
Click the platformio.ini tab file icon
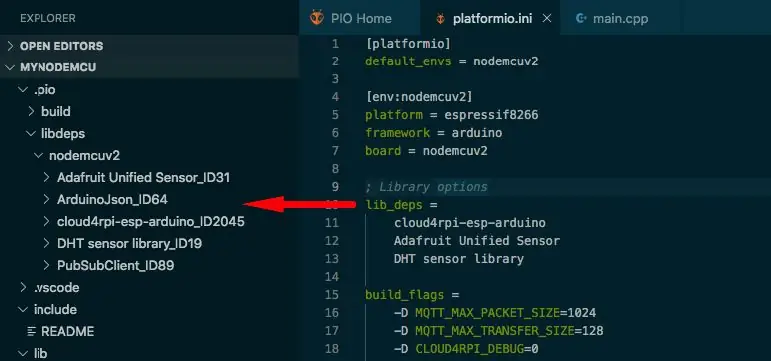pos(441,19)
